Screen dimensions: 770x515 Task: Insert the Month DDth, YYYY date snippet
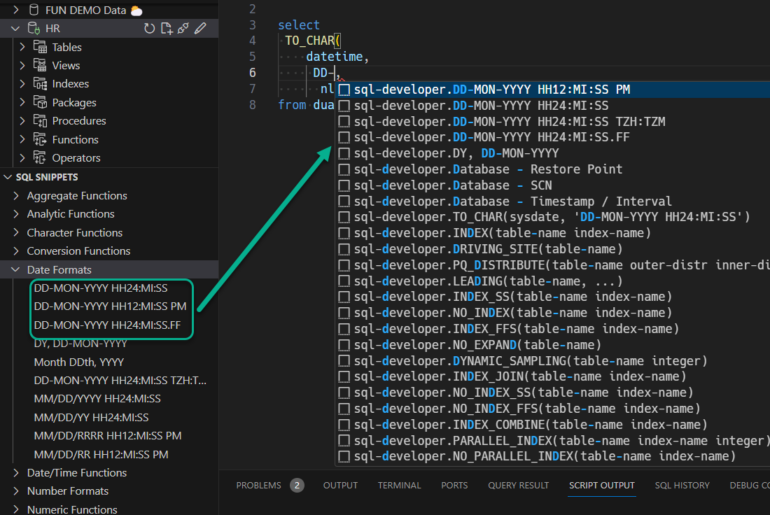(79, 362)
